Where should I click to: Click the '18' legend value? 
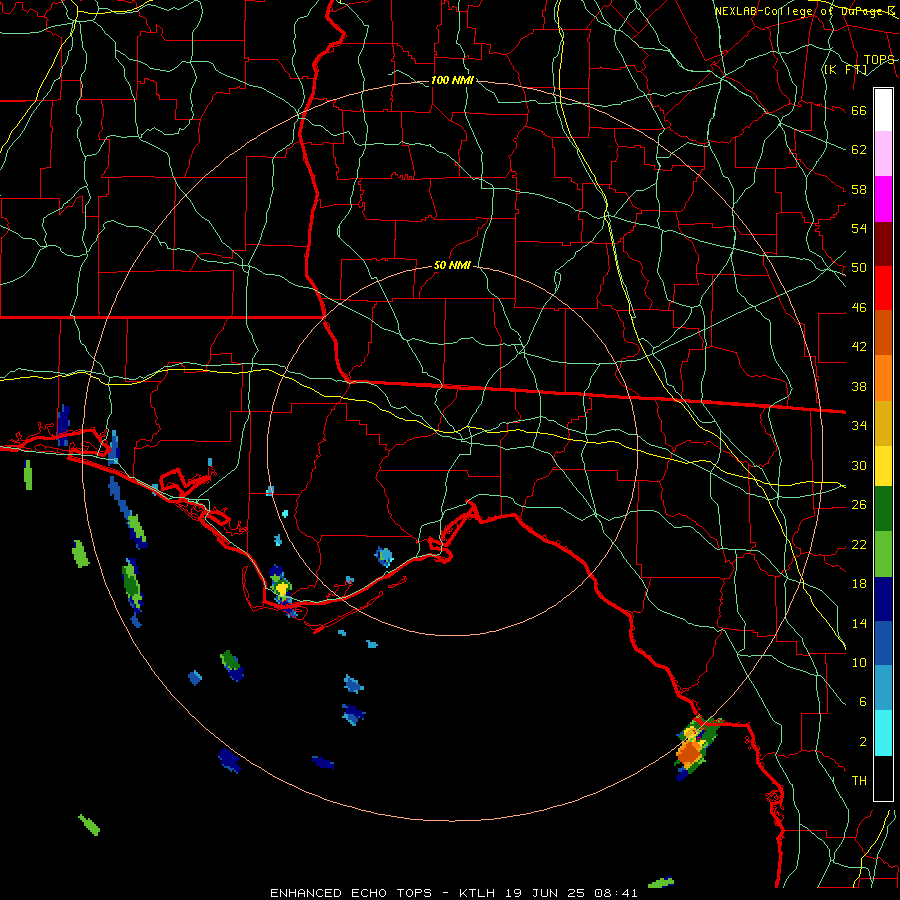tap(859, 584)
